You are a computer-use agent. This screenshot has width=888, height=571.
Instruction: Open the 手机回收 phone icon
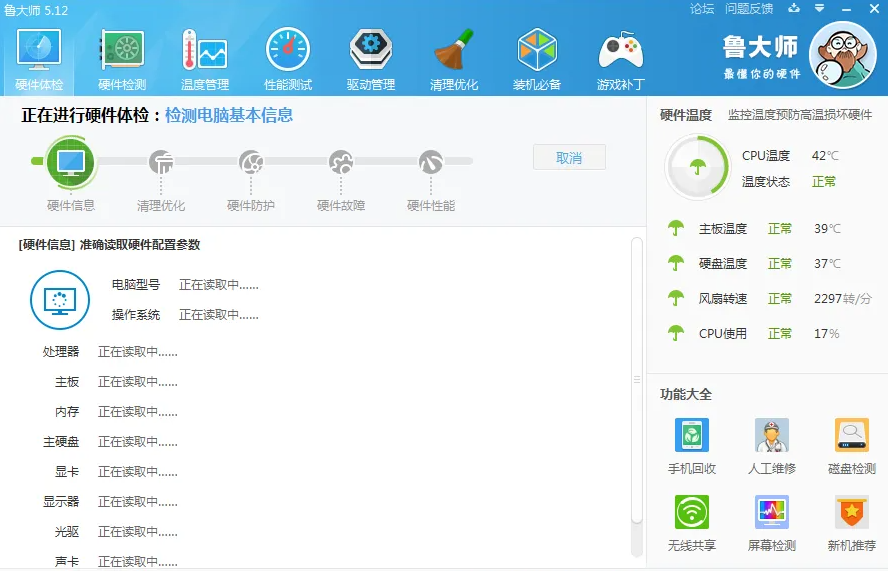[692, 435]
